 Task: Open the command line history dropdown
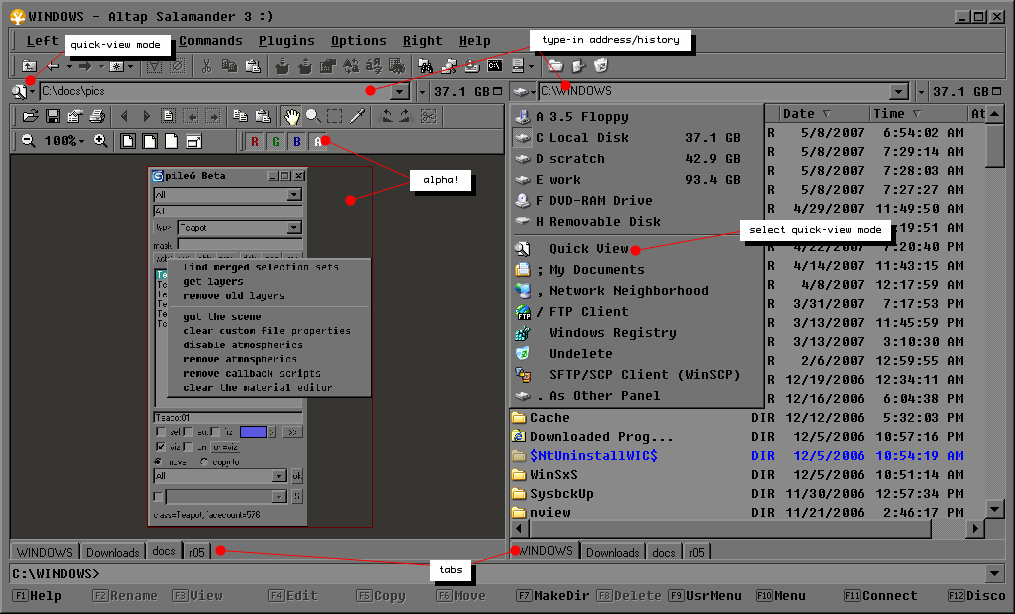[995, 573]
